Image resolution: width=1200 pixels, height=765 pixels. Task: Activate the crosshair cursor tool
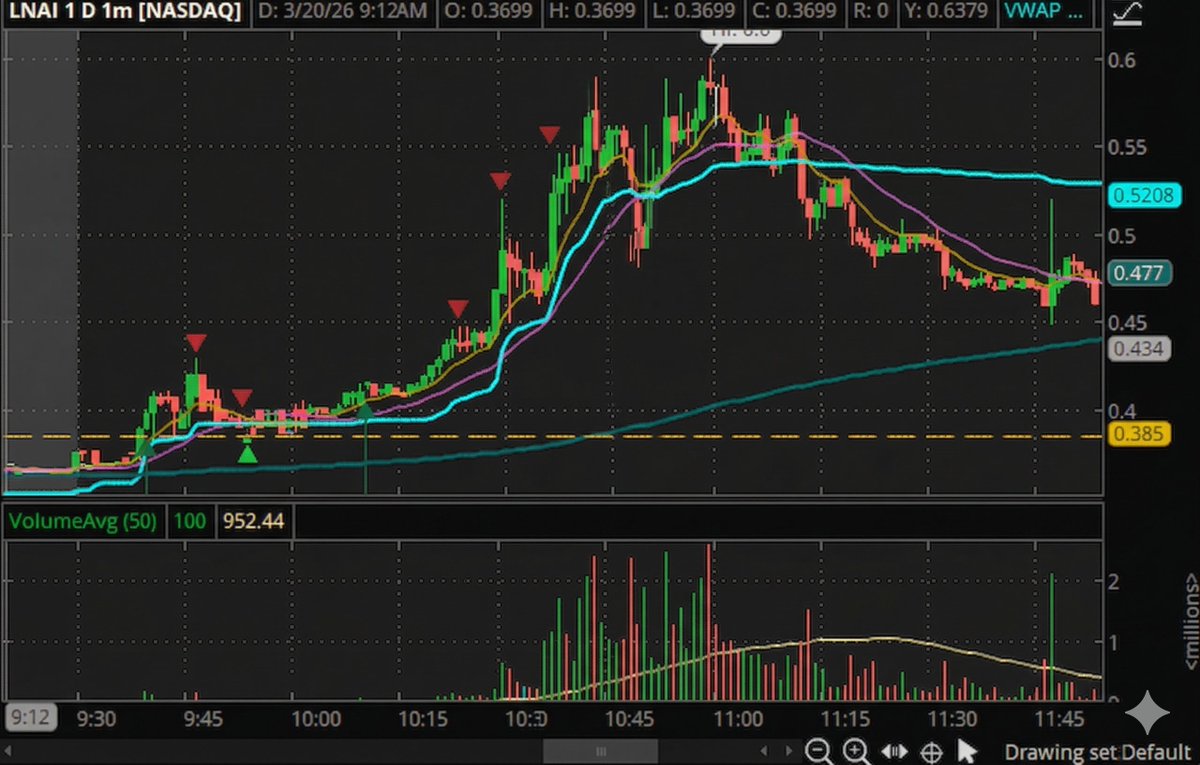(x=930, y=751)
